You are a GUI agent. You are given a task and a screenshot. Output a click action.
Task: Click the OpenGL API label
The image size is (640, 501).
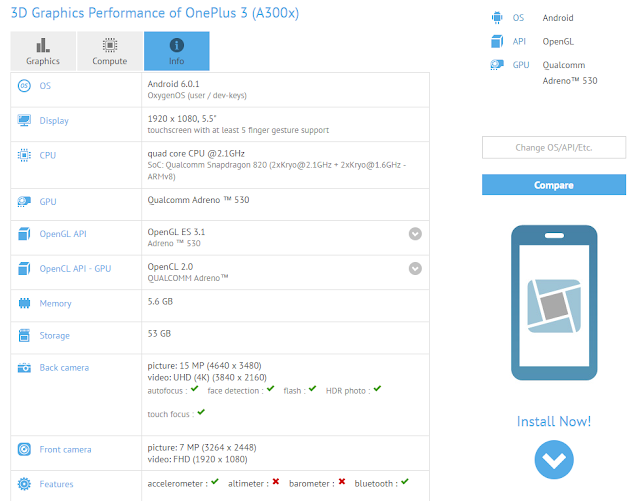63,234
